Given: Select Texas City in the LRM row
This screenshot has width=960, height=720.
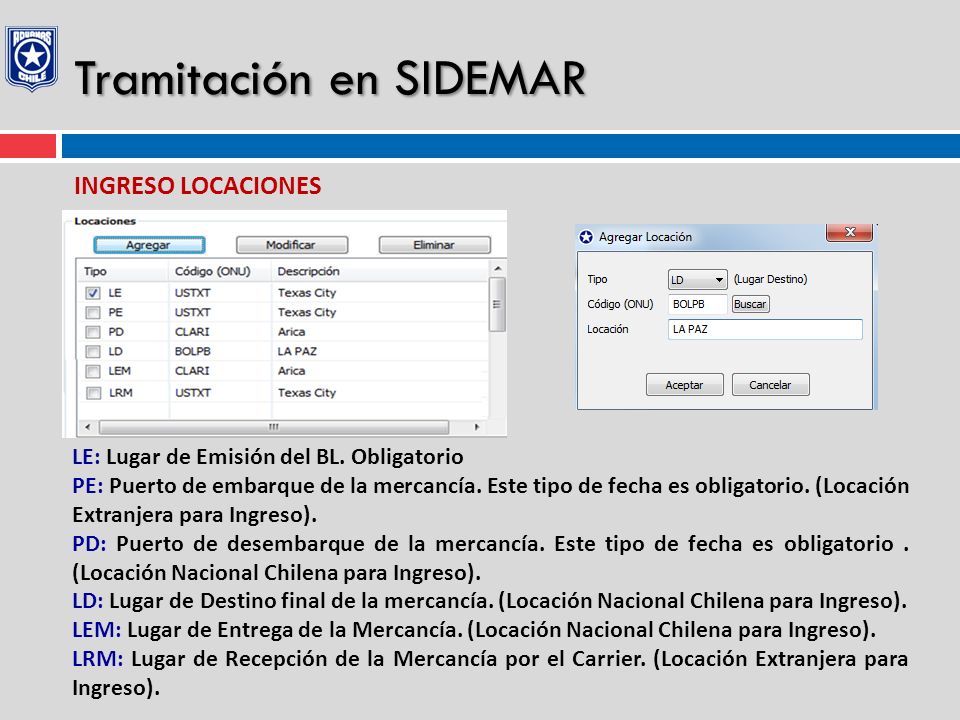Looking at the screenshot, I should (x=307, y=392).
